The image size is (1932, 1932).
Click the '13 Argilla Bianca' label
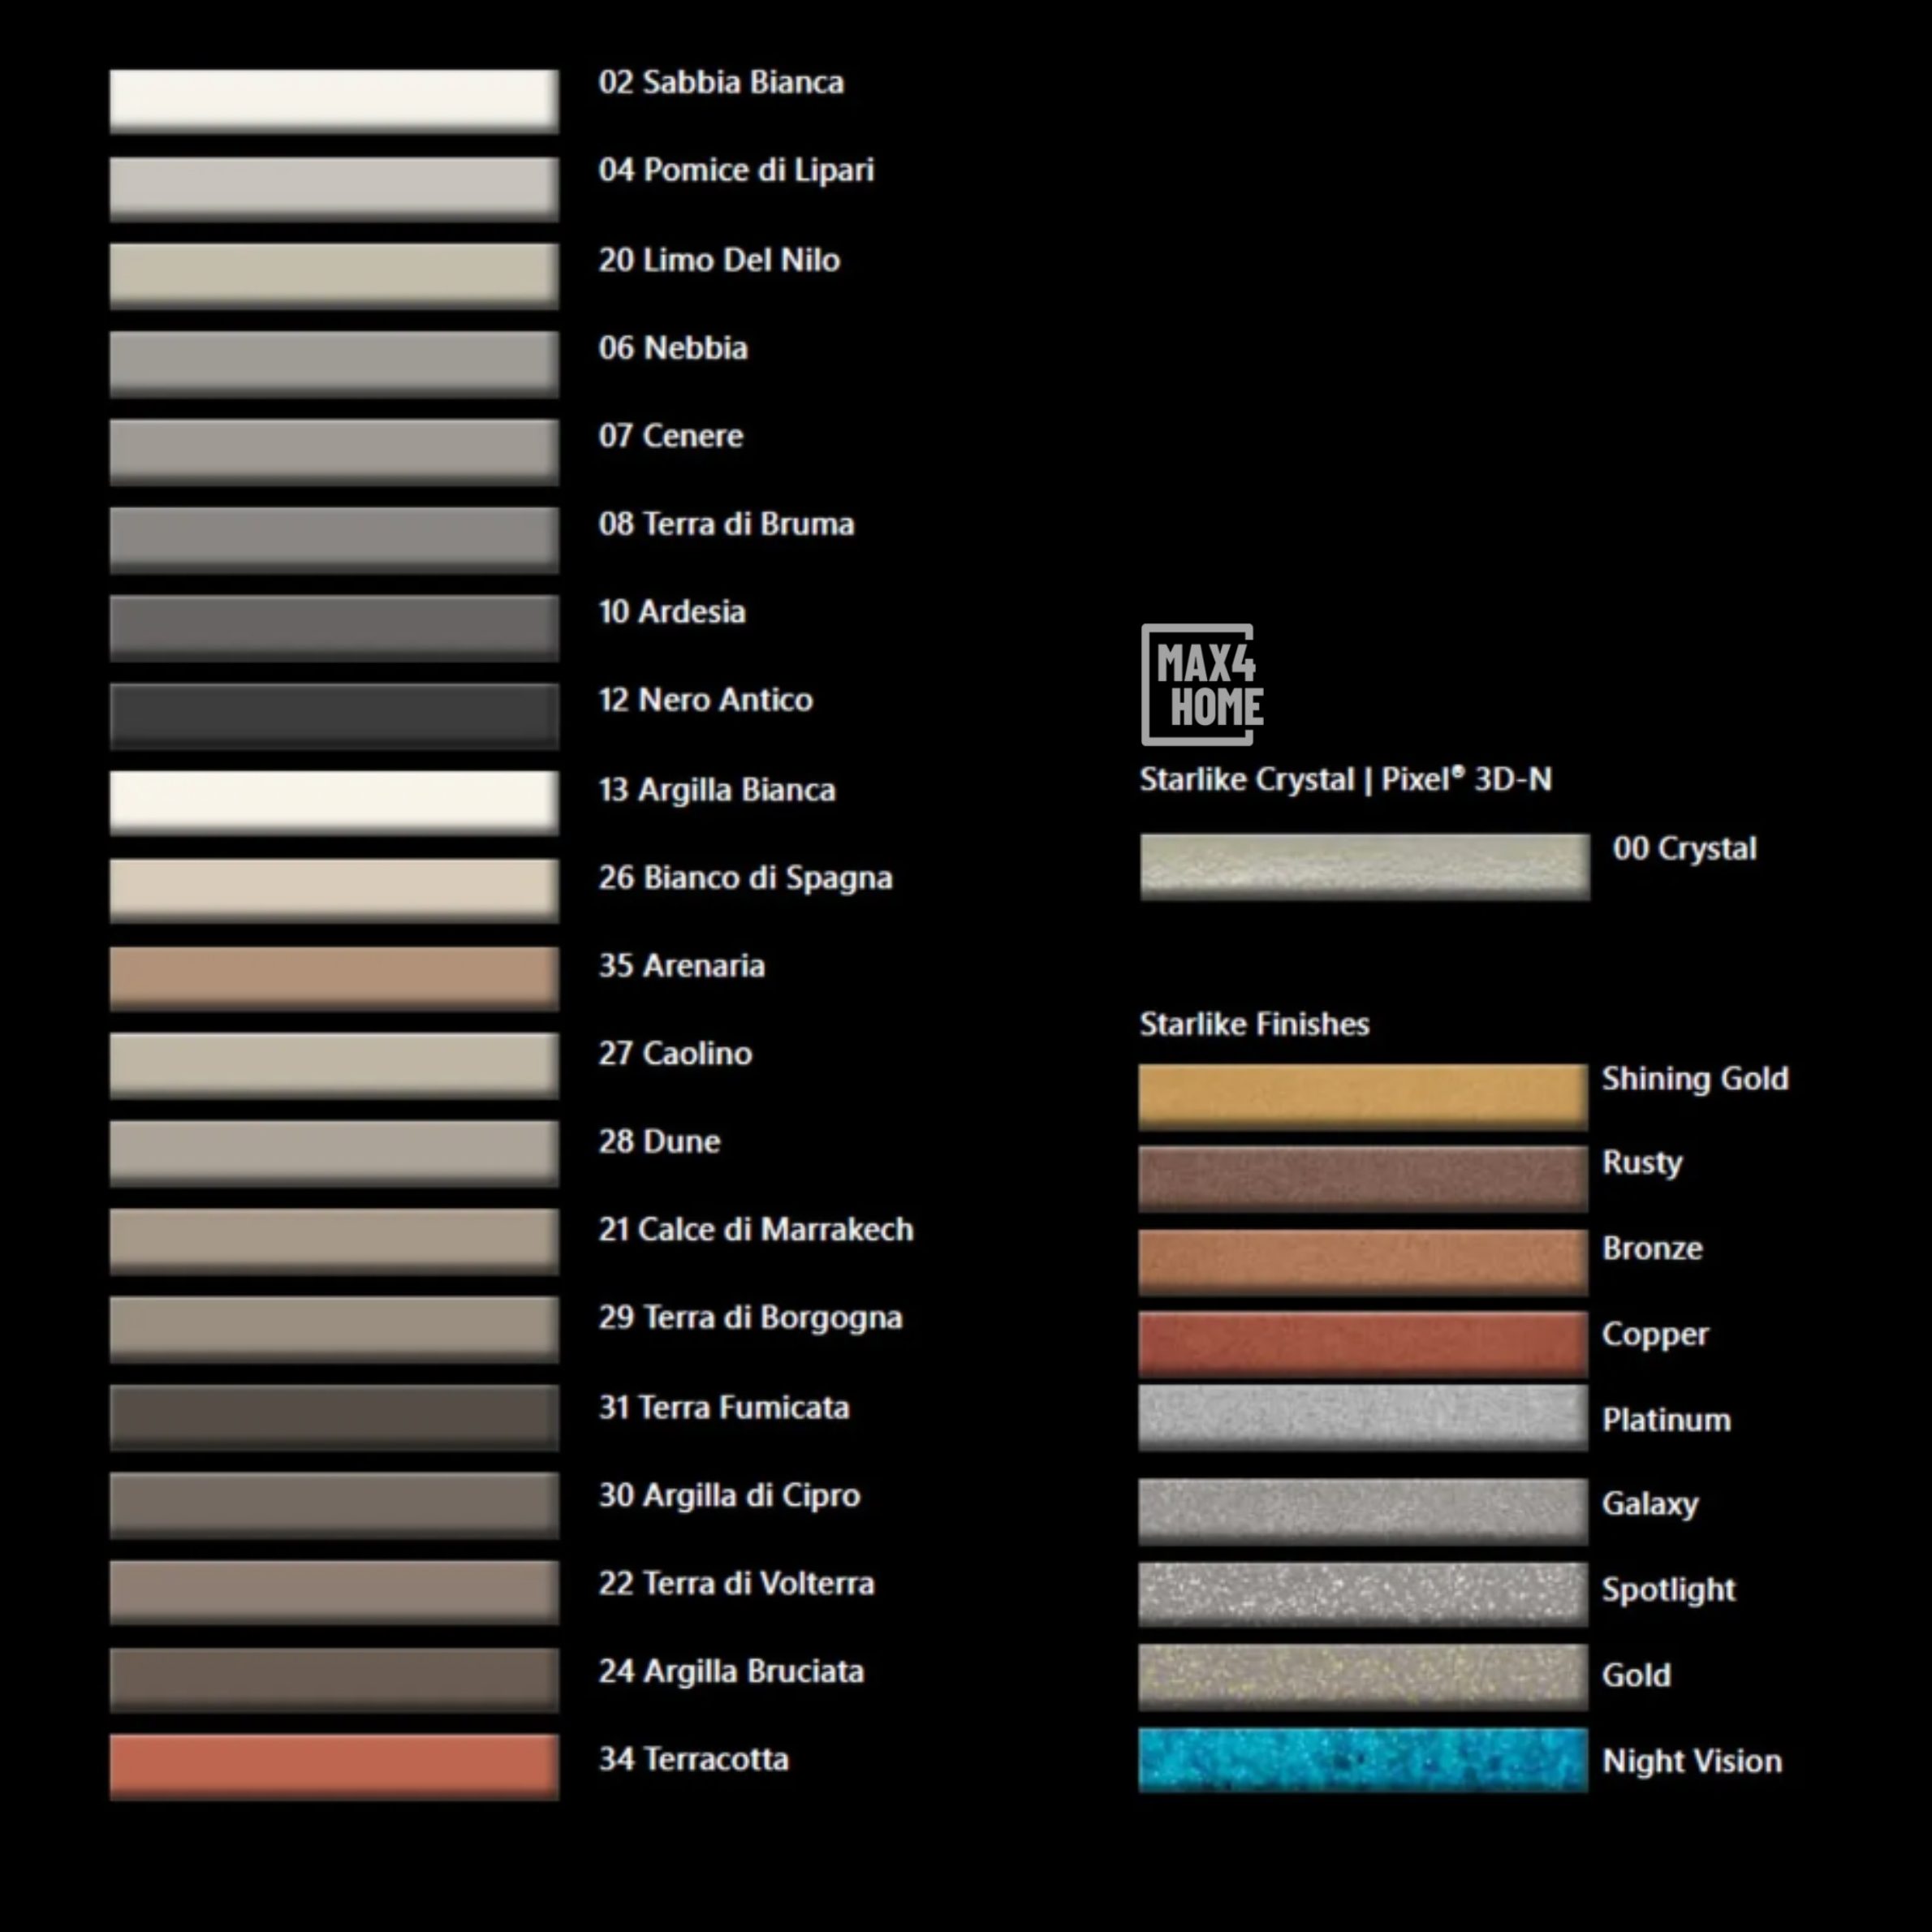717,791
